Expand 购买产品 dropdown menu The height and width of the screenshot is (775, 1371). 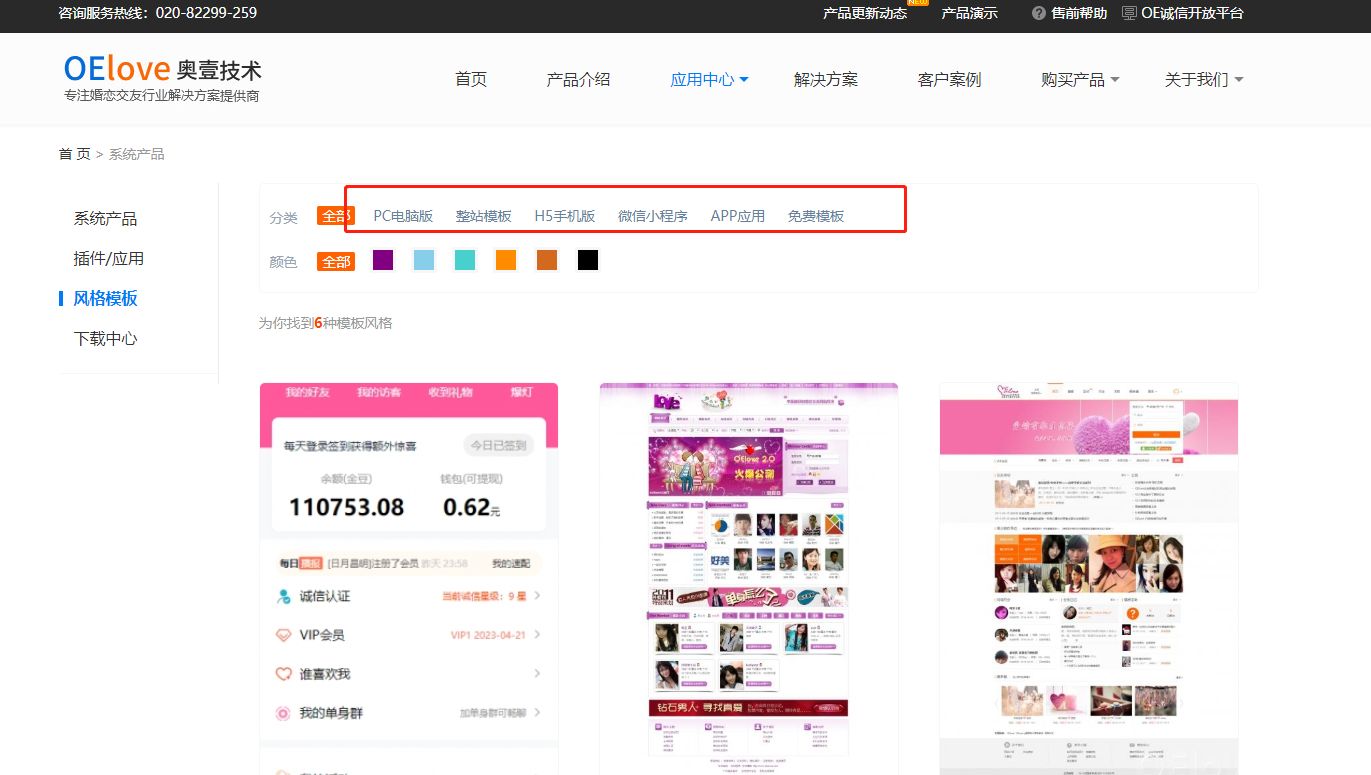tap(1080, 79)
